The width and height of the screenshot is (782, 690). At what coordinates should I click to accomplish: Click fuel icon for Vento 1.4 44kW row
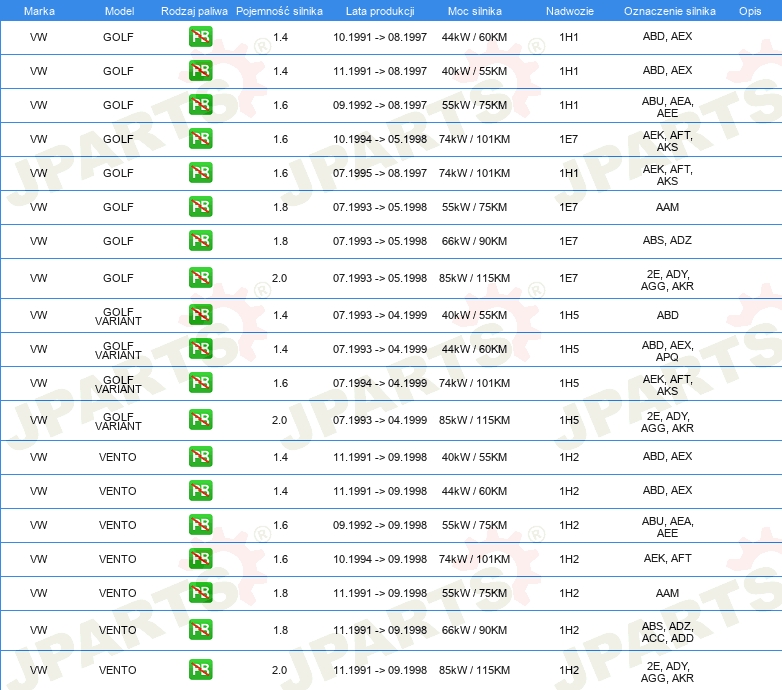tap(200, 491)
